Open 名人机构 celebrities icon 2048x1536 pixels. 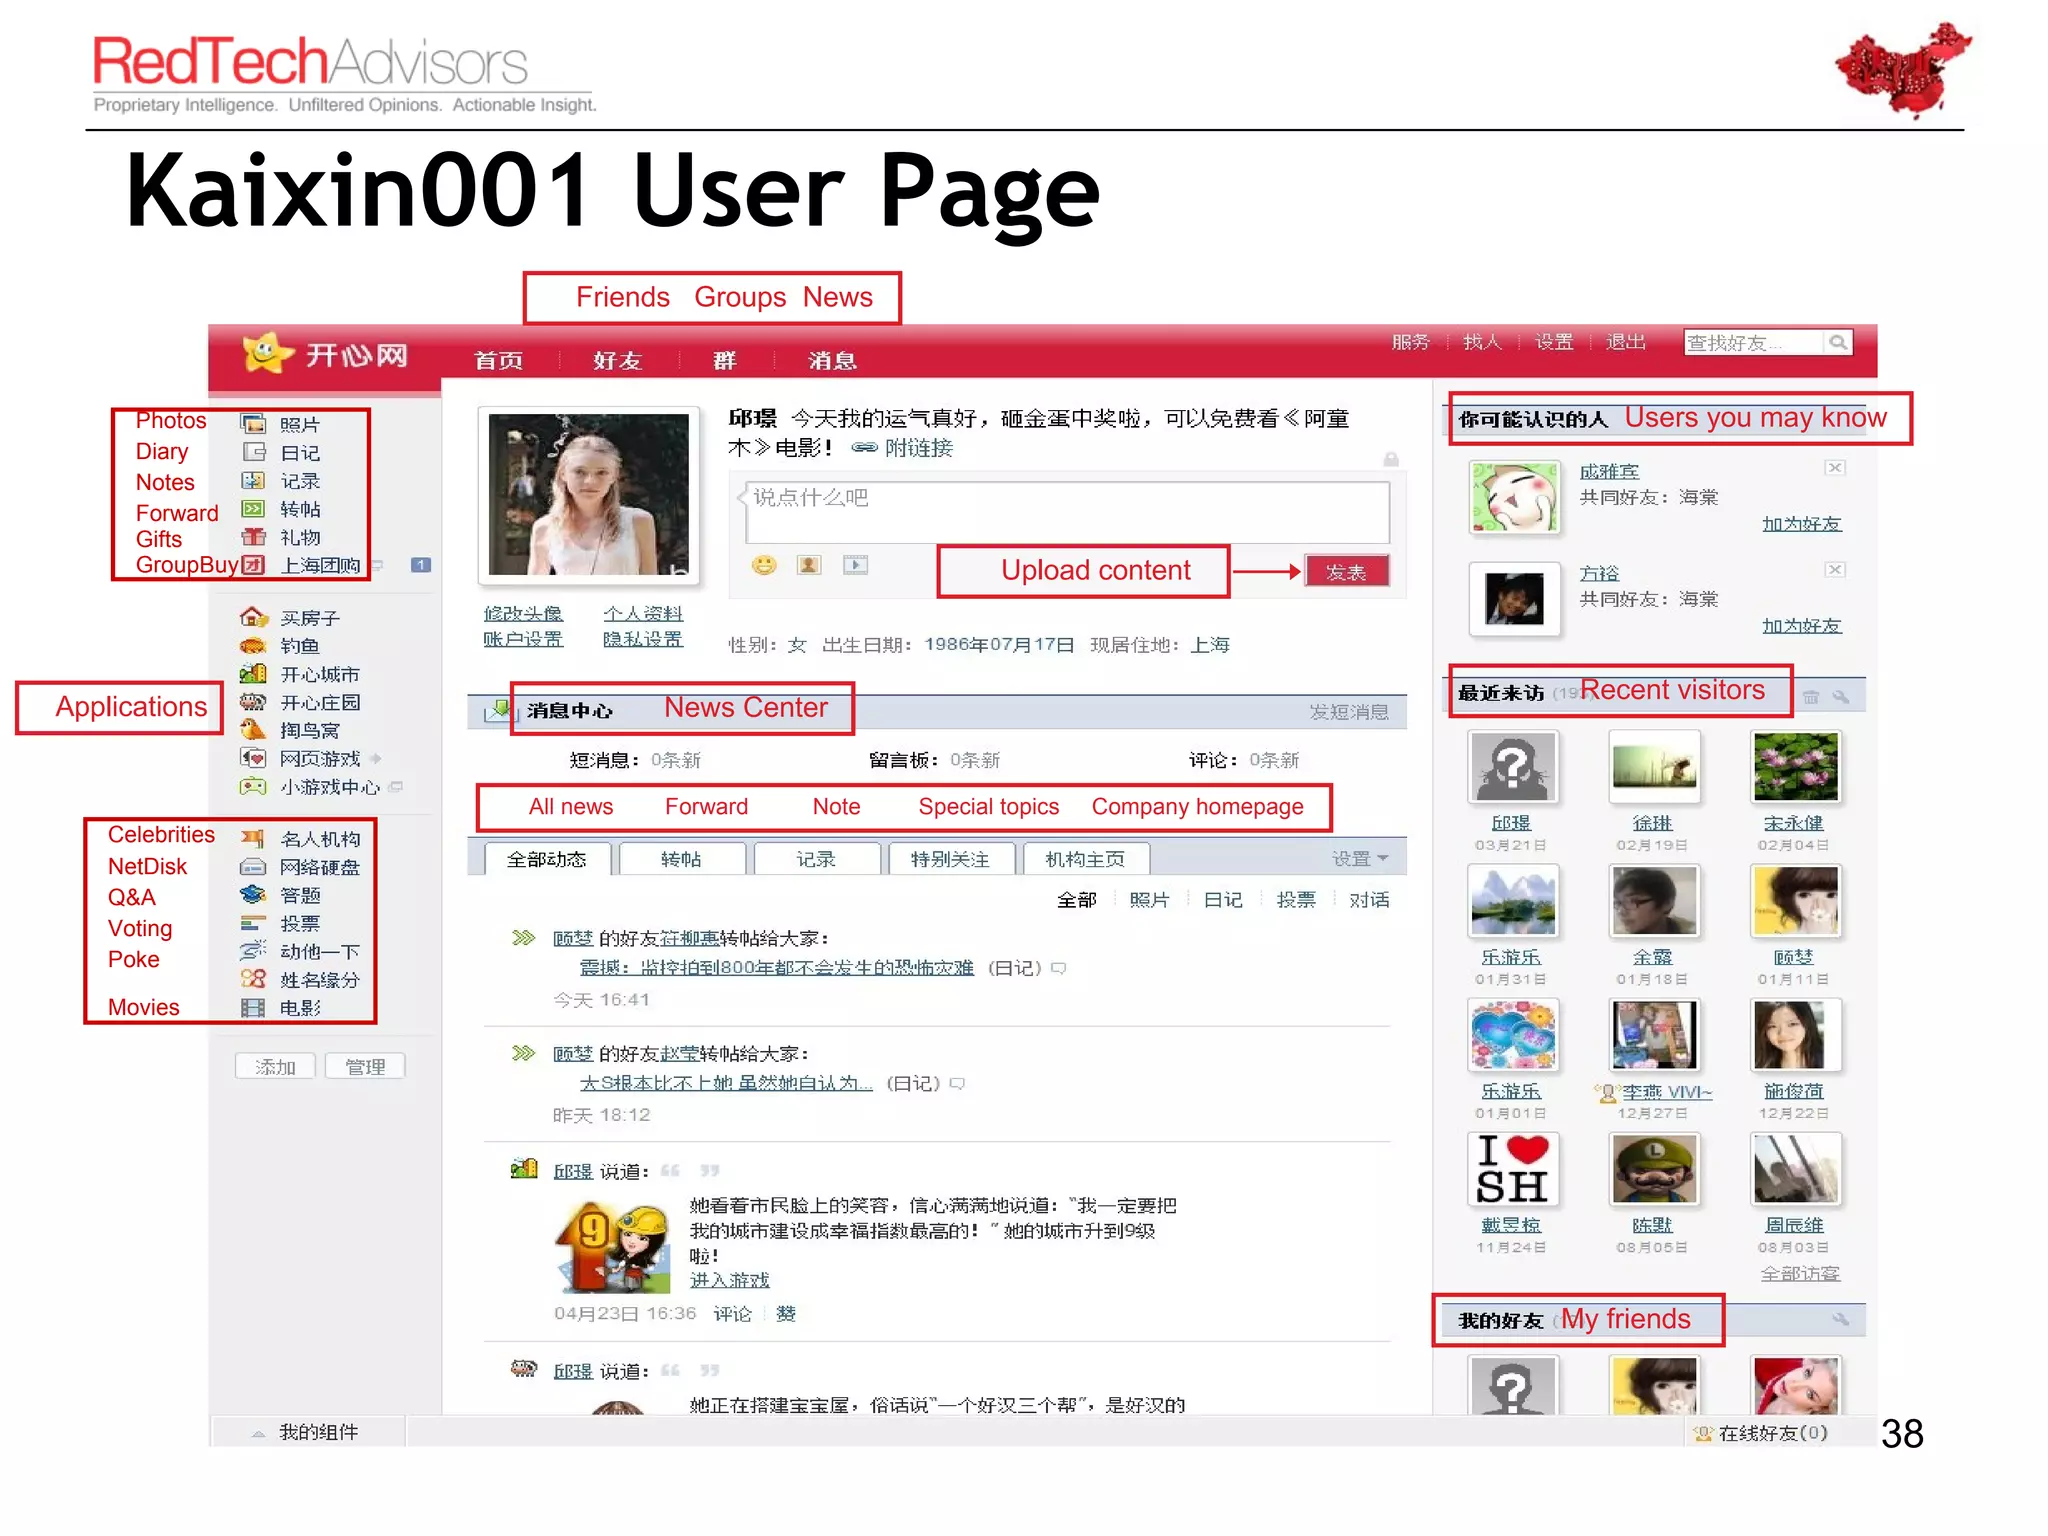[x=253, y=838]
